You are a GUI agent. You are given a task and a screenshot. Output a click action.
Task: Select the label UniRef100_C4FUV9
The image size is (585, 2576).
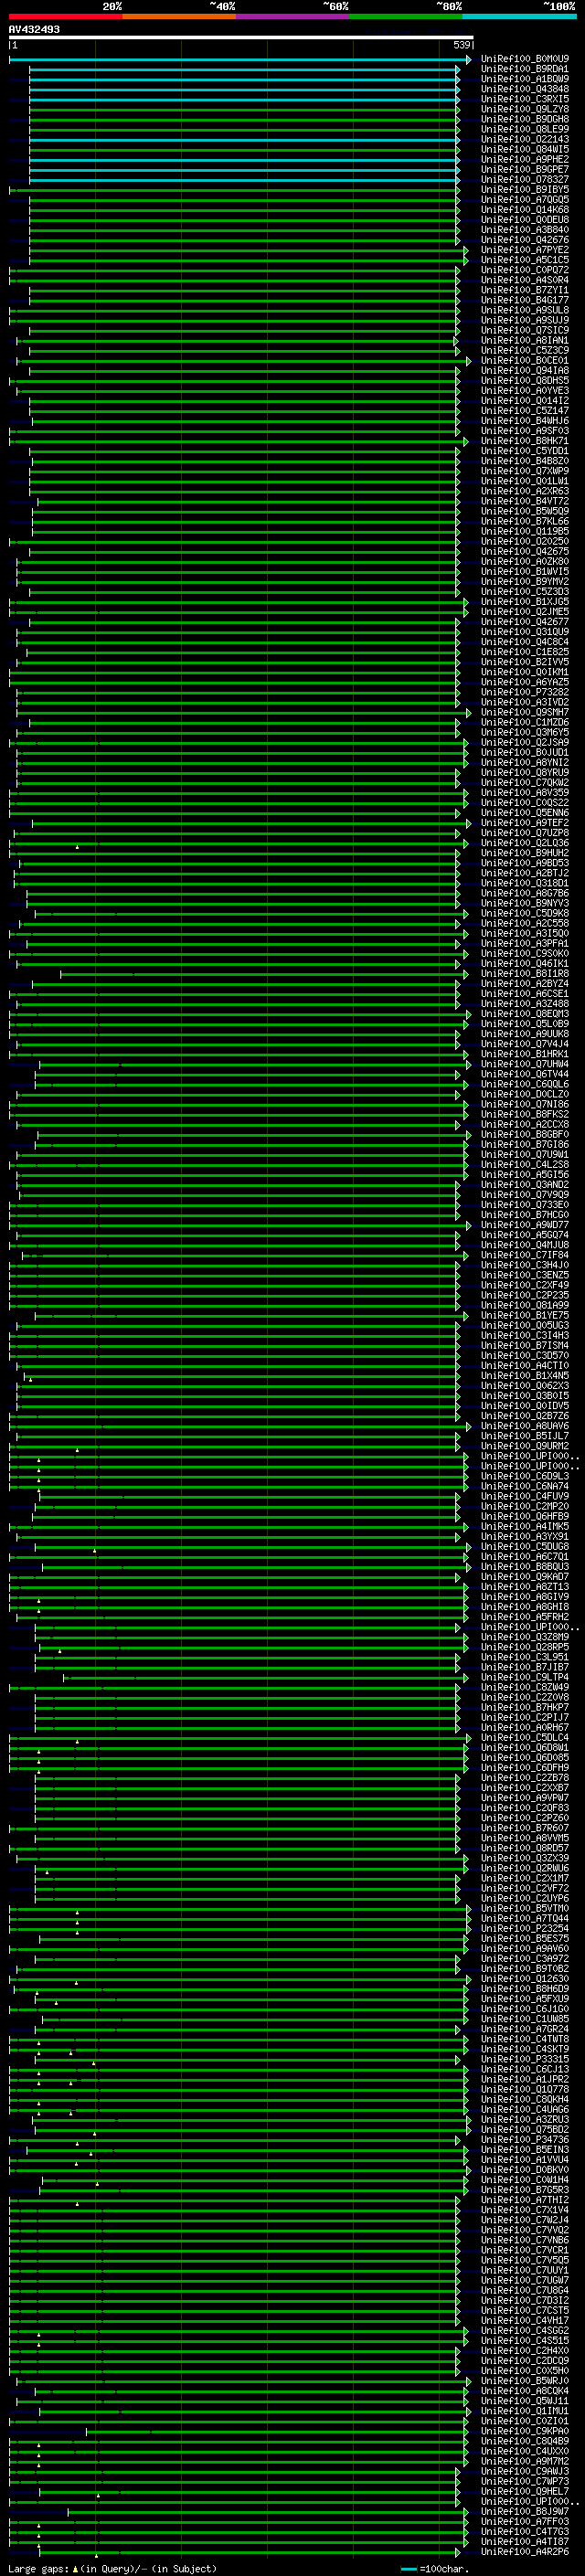(525, 1496)
